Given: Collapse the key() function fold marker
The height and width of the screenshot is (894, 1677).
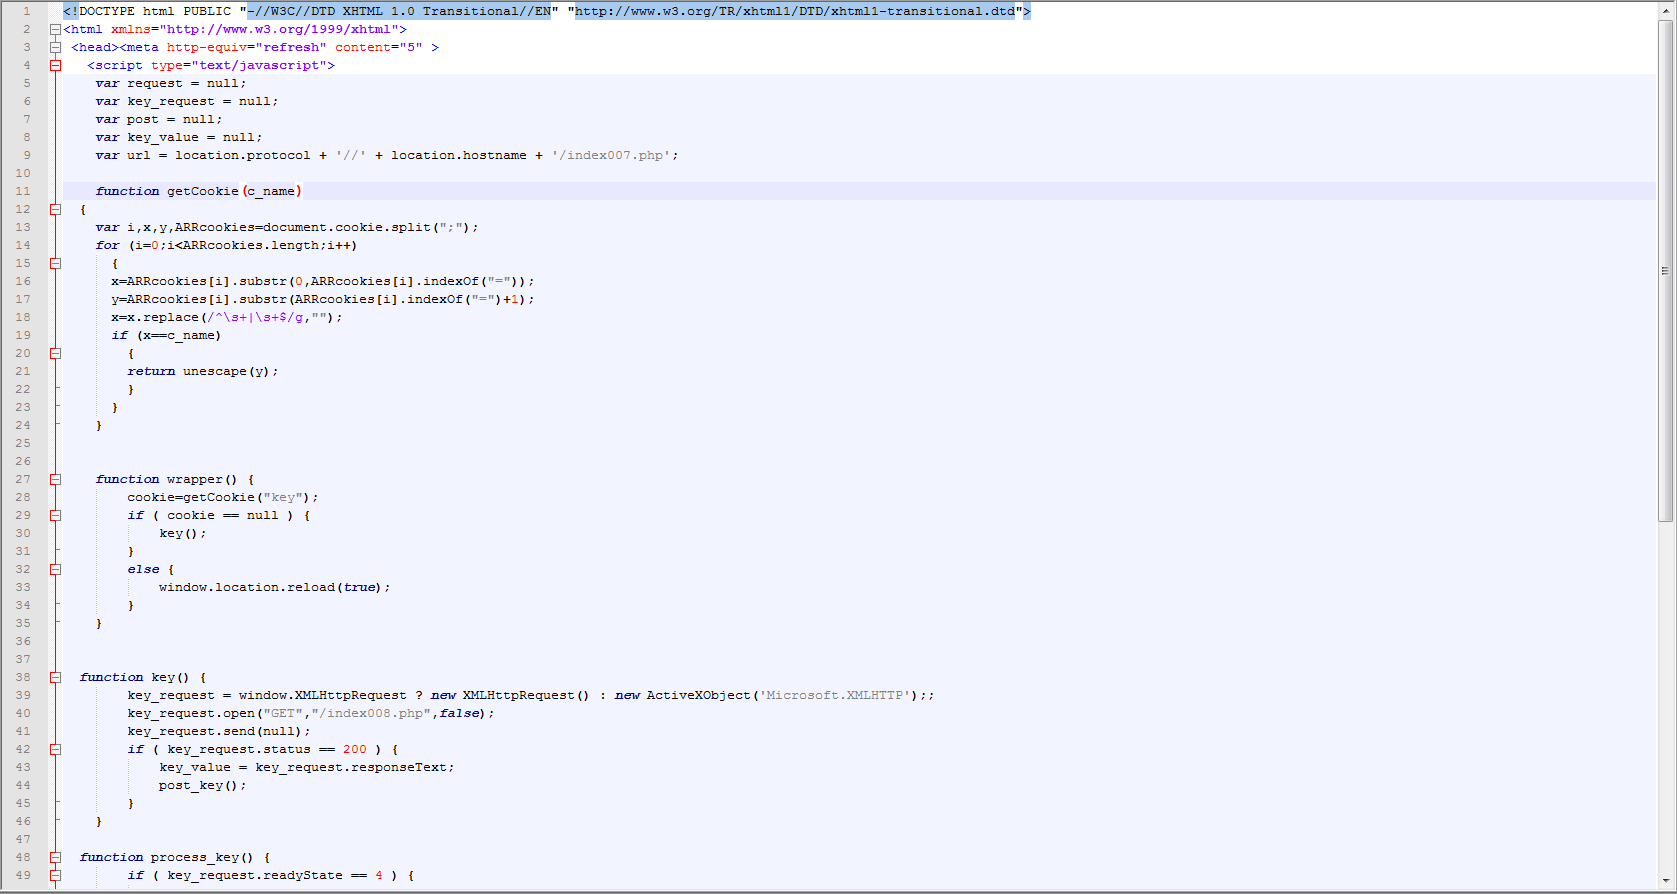Looking at the screenshot, I should click(56, 678).
